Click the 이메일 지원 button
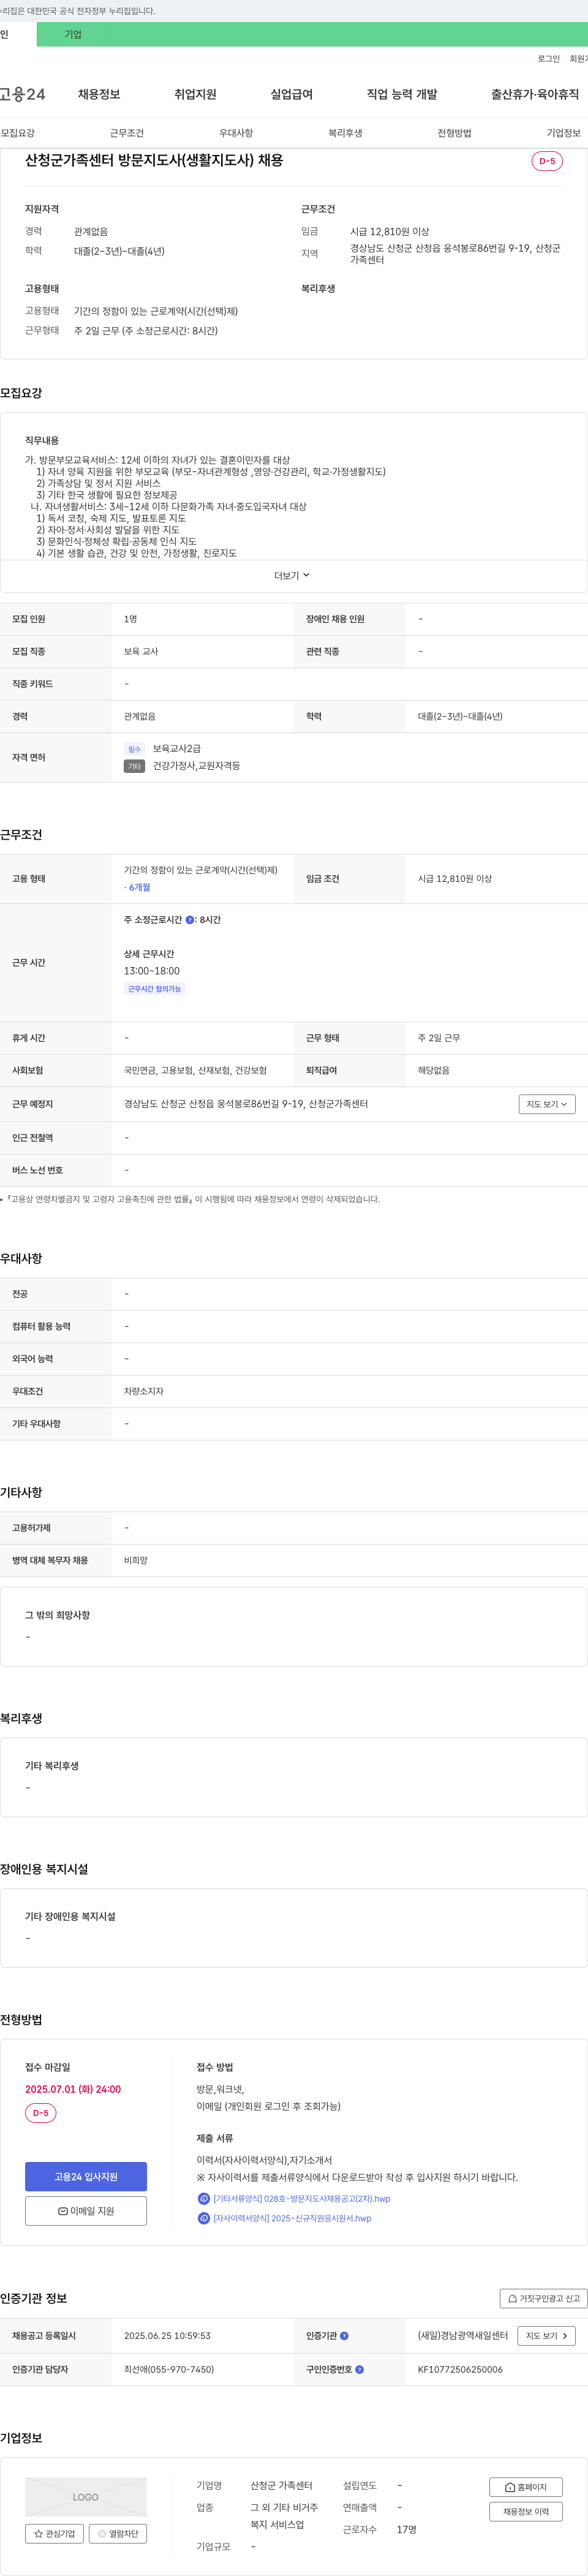Viewport: 588px width, 2576px height. pos(86,2211)
